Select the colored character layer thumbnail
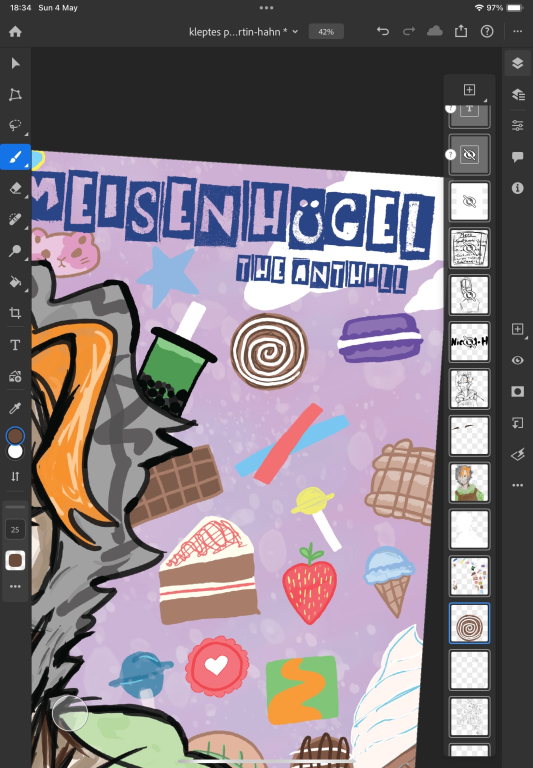The height and width of the screenshot is (768, 533). coord(469,482)
